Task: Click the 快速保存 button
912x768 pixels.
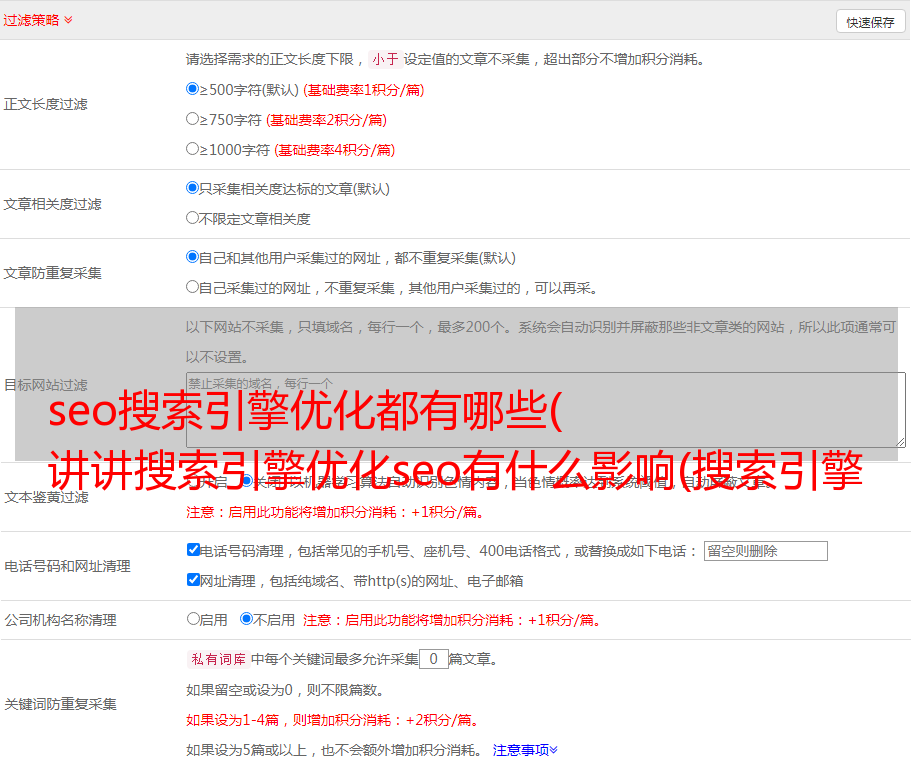Action: coord(869,22)
